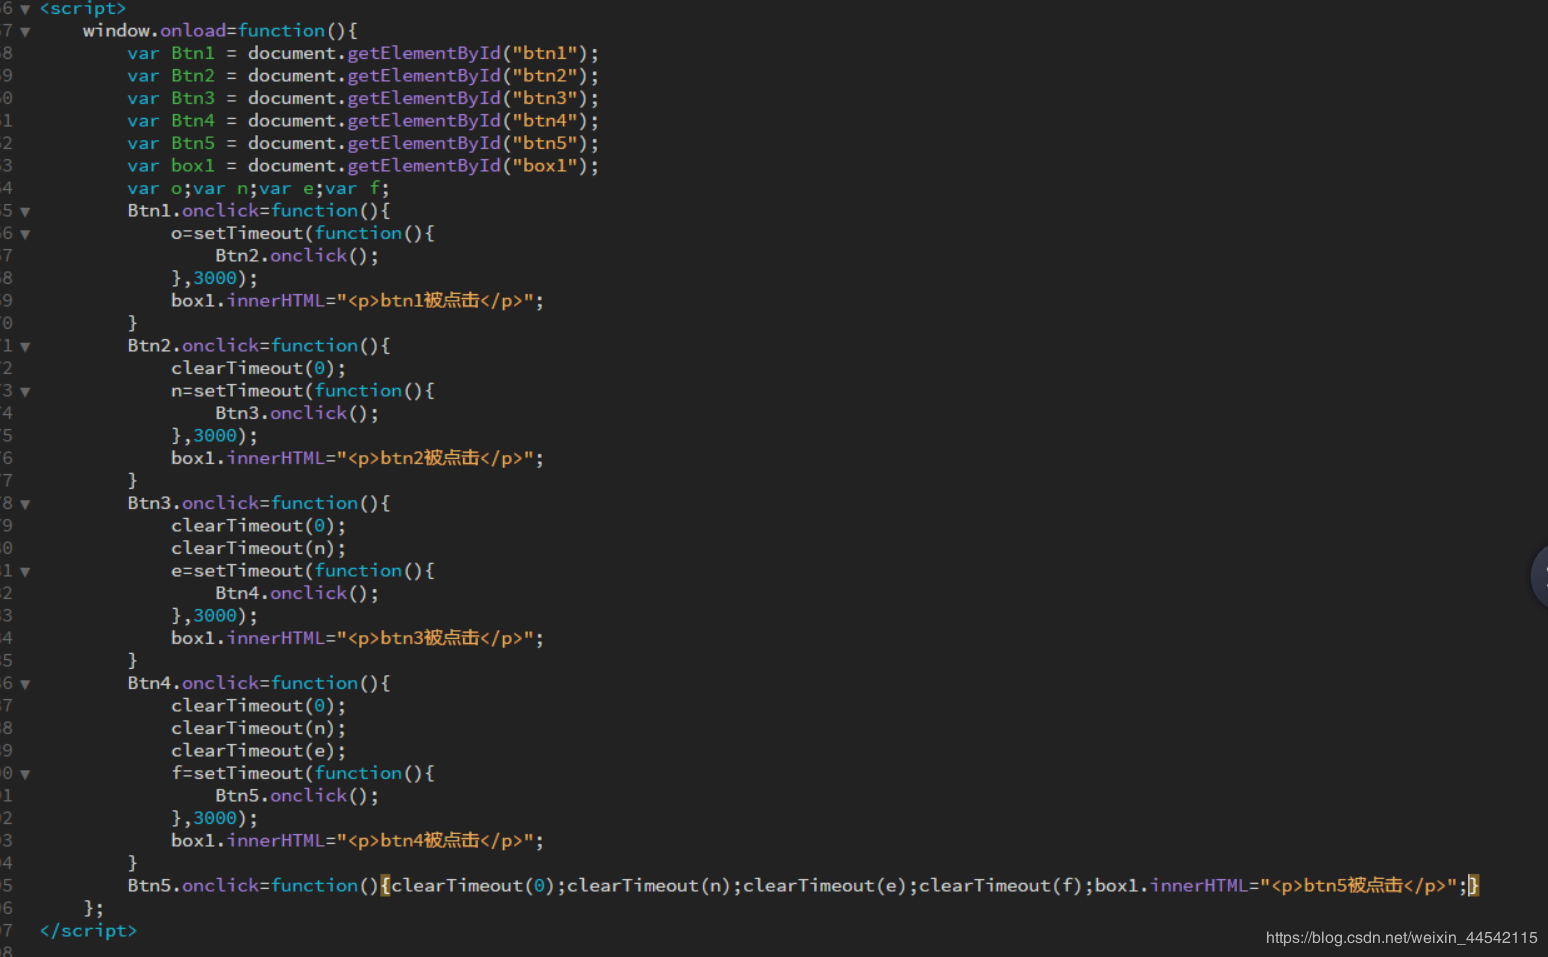
Task: Click the "Btn5.onclick();" call line
Action: (x=297, y=796)
